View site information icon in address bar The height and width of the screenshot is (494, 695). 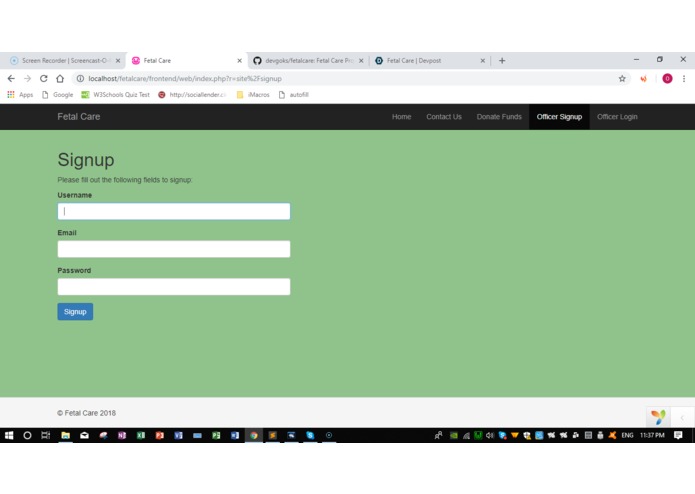coord(80,78)
